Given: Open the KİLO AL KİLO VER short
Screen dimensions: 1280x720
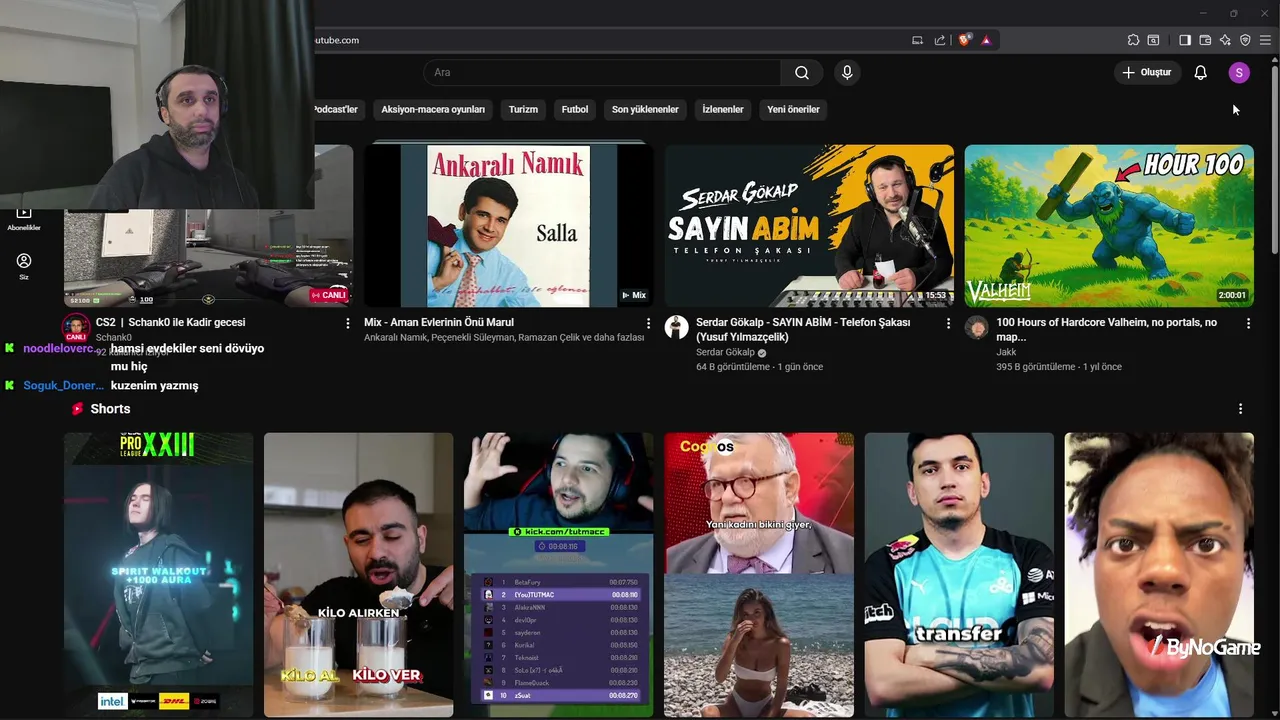Looking at the screenshot, I should click(359, 575).
